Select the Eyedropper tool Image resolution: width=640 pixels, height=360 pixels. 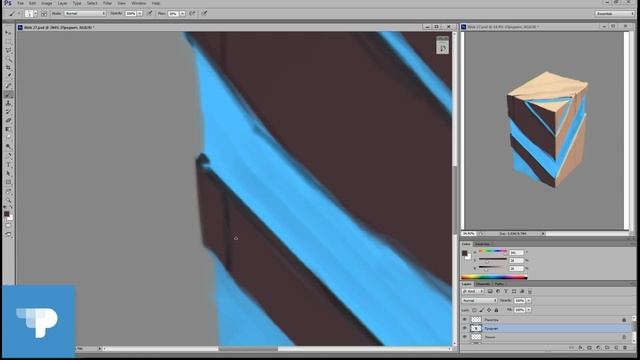pos(8,76)
